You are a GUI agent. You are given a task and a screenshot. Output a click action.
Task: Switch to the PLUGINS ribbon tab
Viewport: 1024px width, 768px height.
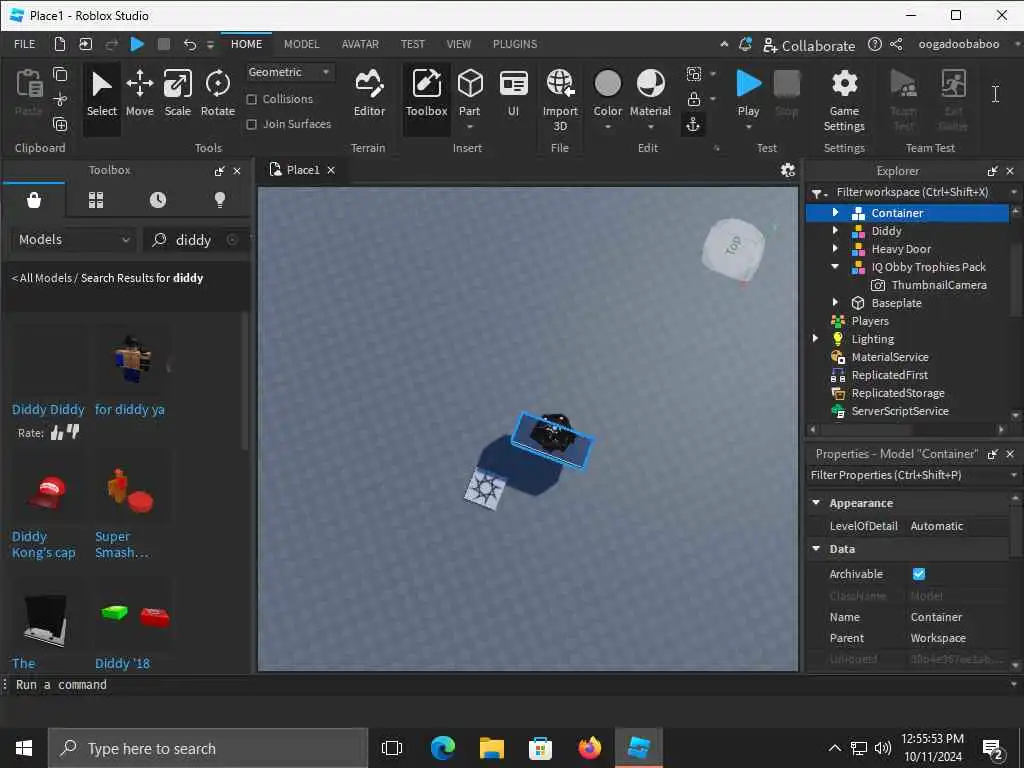[x=515, y=44]
